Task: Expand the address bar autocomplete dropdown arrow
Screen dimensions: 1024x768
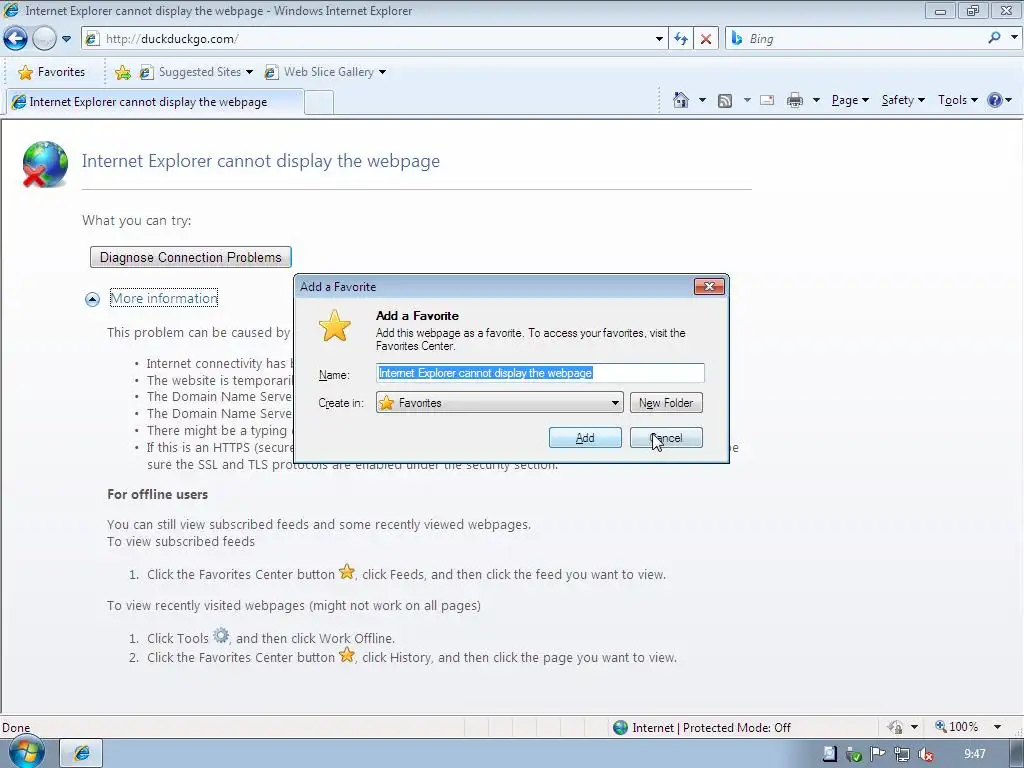Action: point(659,39)
